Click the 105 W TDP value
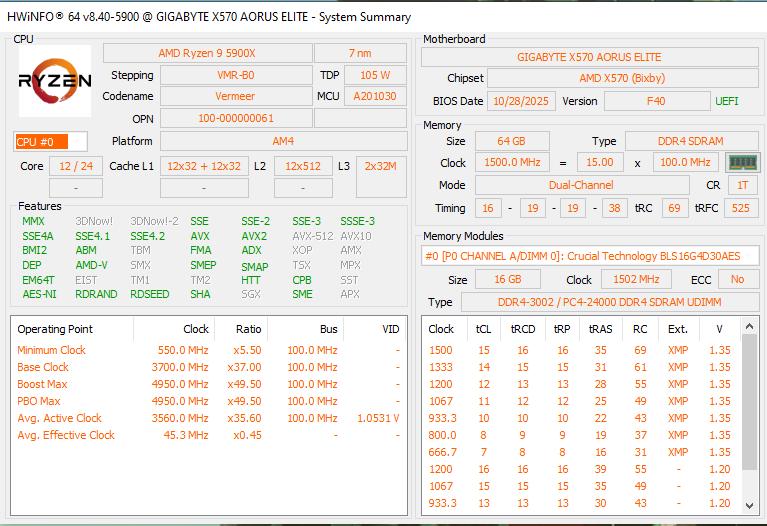The height and width of the screenshot is (526, 767). [x=375, y=75]
